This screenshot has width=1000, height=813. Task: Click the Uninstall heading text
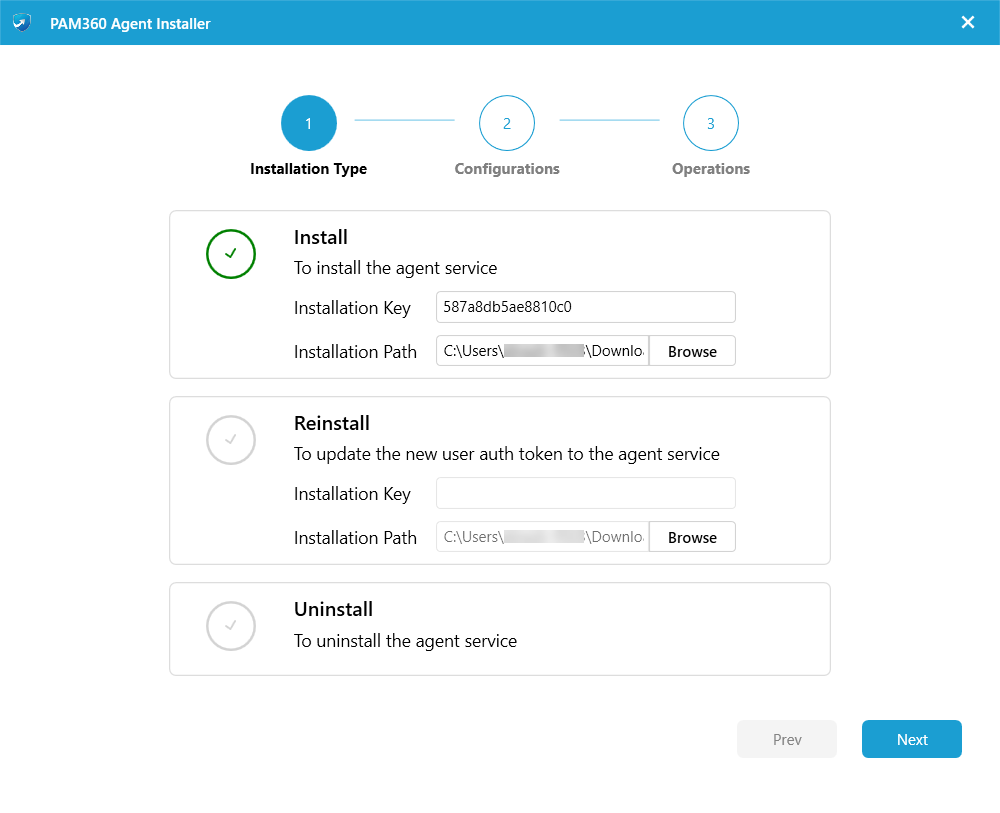(333, 610)
